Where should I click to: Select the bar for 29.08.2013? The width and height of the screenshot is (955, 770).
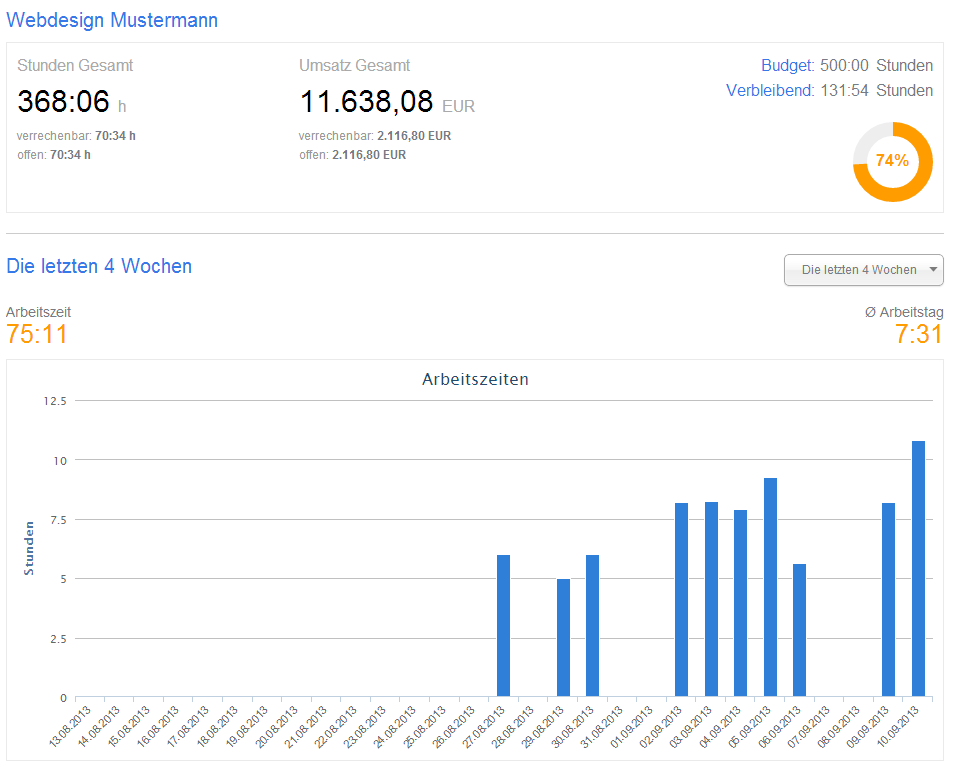tap(563, 637)
